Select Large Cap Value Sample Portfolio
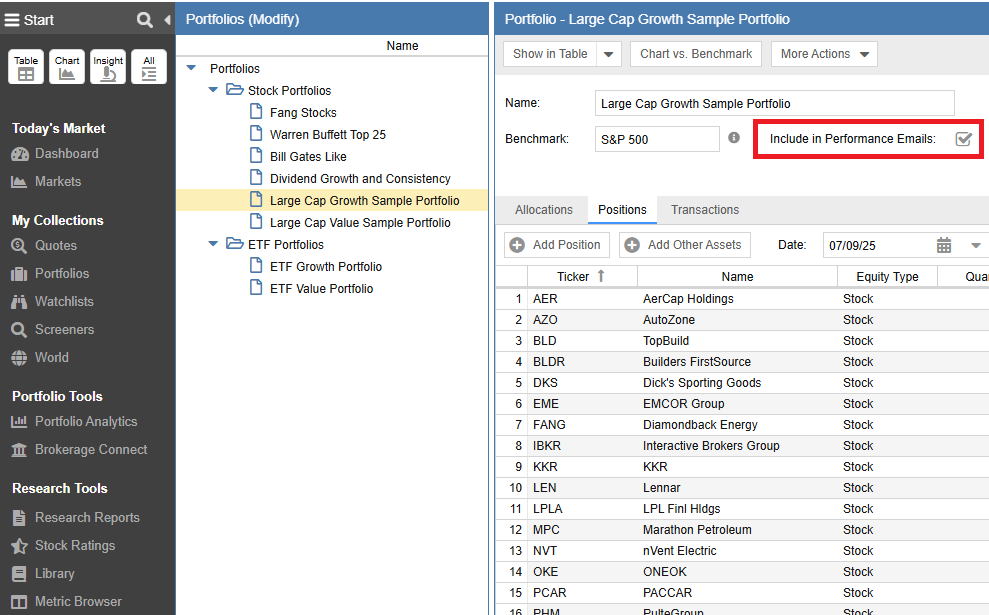Screen dimensions: 989x615 tap(360, 223)
